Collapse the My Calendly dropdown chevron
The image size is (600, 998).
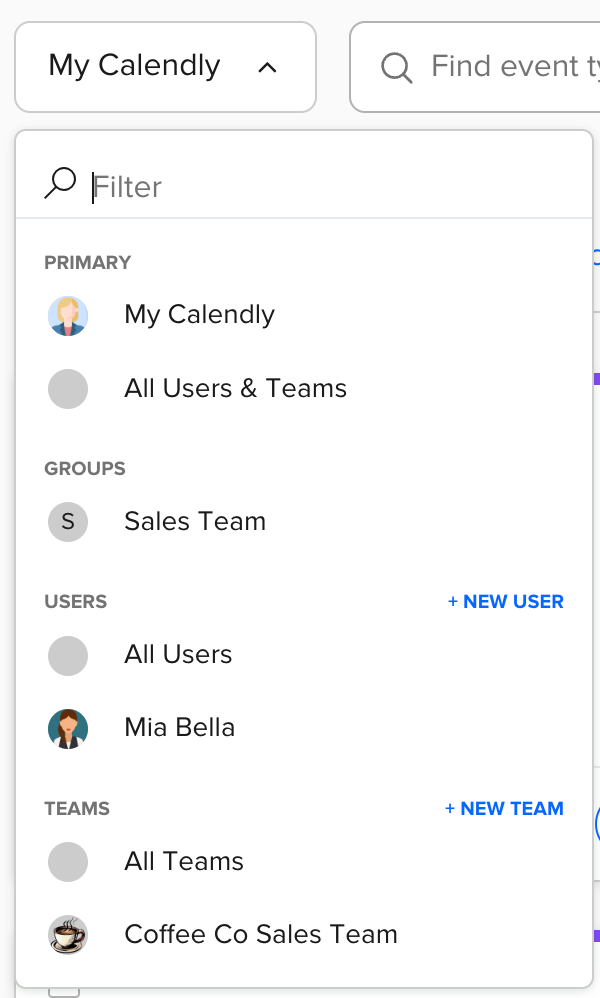click(267, 67)
